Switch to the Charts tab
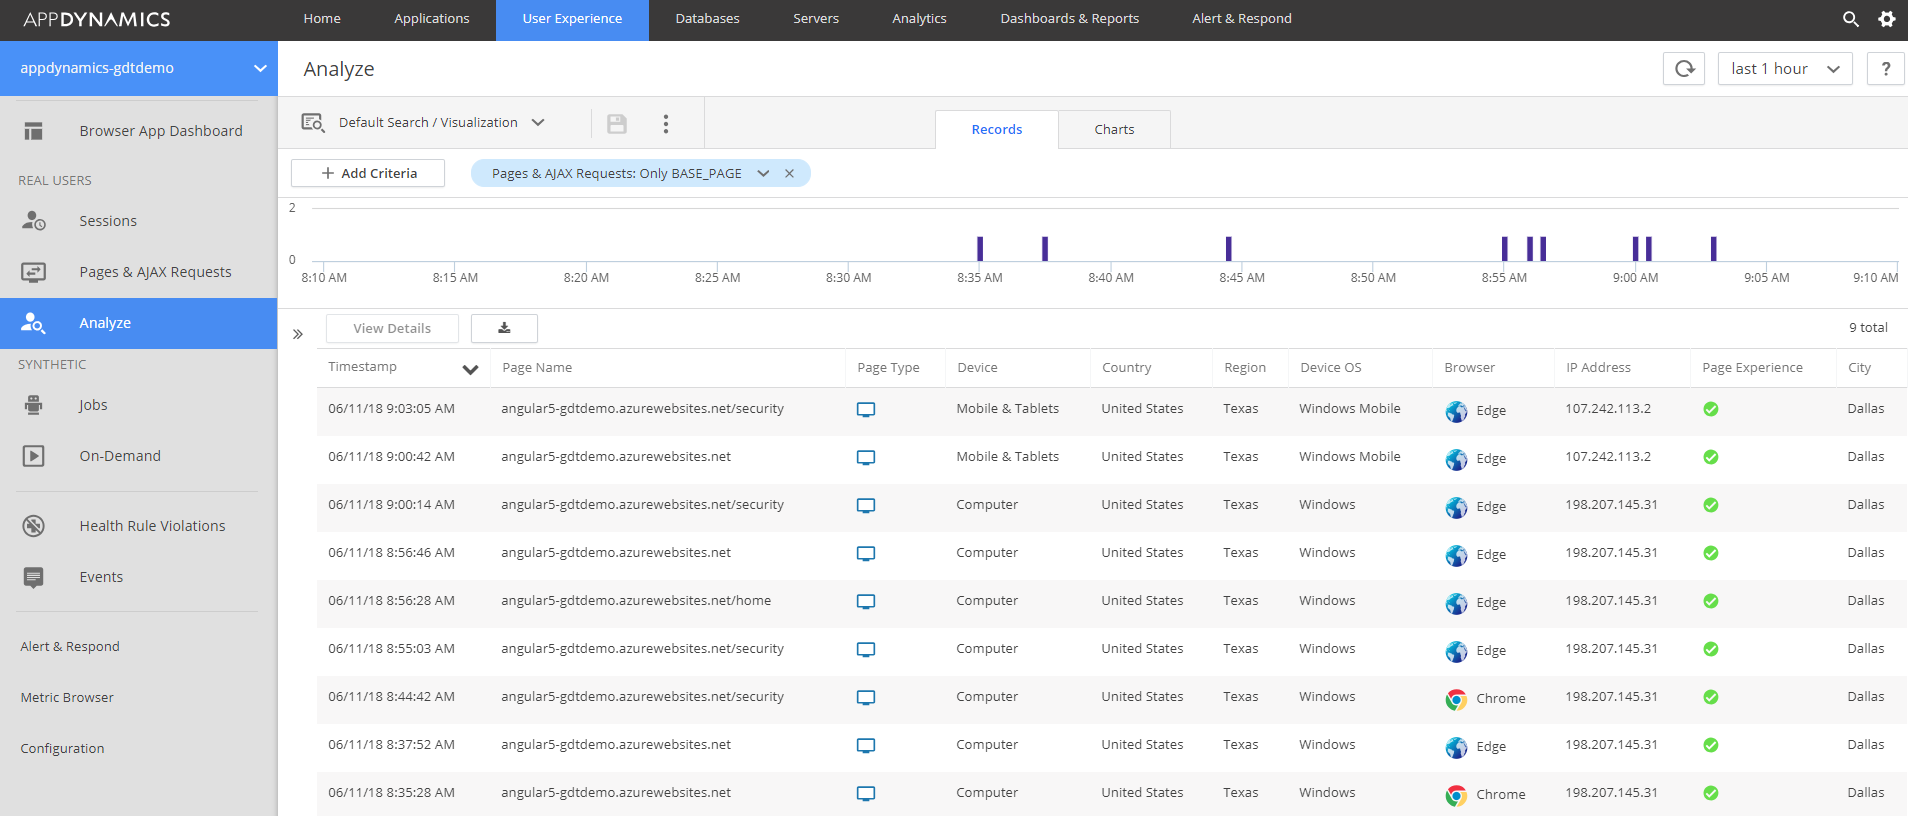 click(x=1114, y=129)
